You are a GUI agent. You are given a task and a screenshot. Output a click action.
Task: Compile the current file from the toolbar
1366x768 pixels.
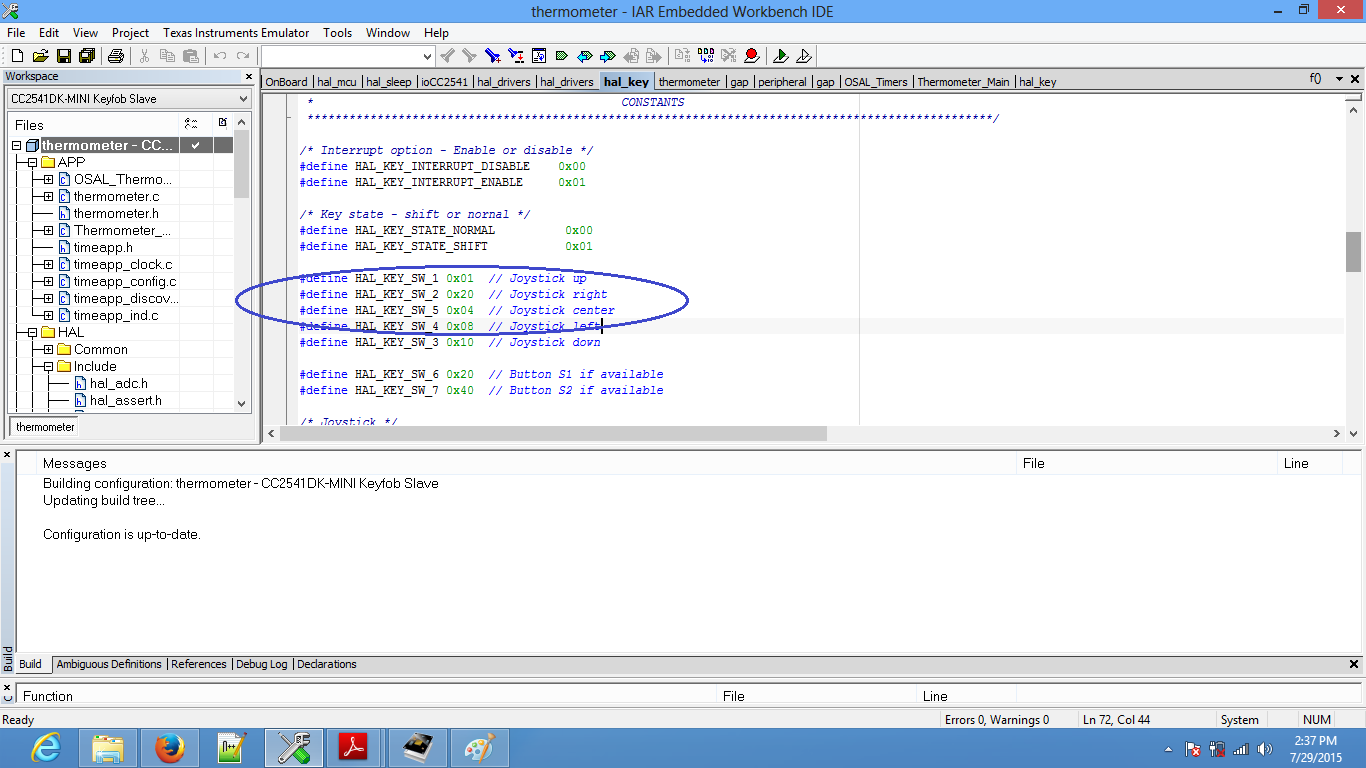682,56
